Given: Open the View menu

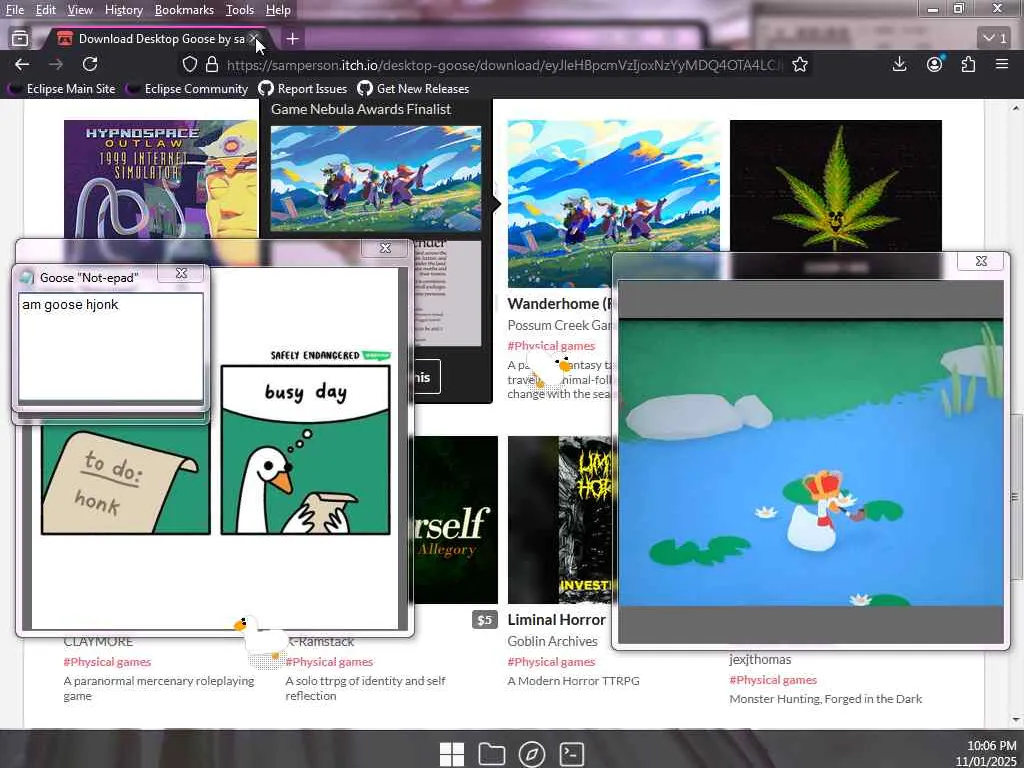Looking at the screenshot, I should [x=80, y=10].
